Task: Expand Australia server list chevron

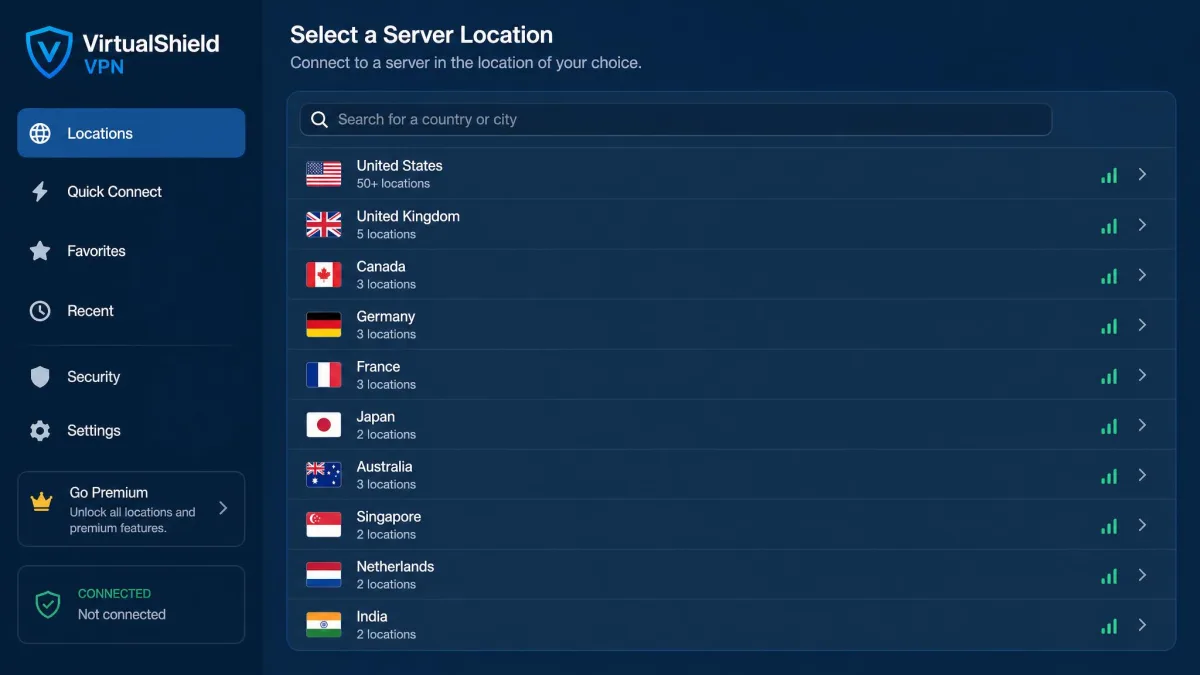Action: [x=1142, y=475]
